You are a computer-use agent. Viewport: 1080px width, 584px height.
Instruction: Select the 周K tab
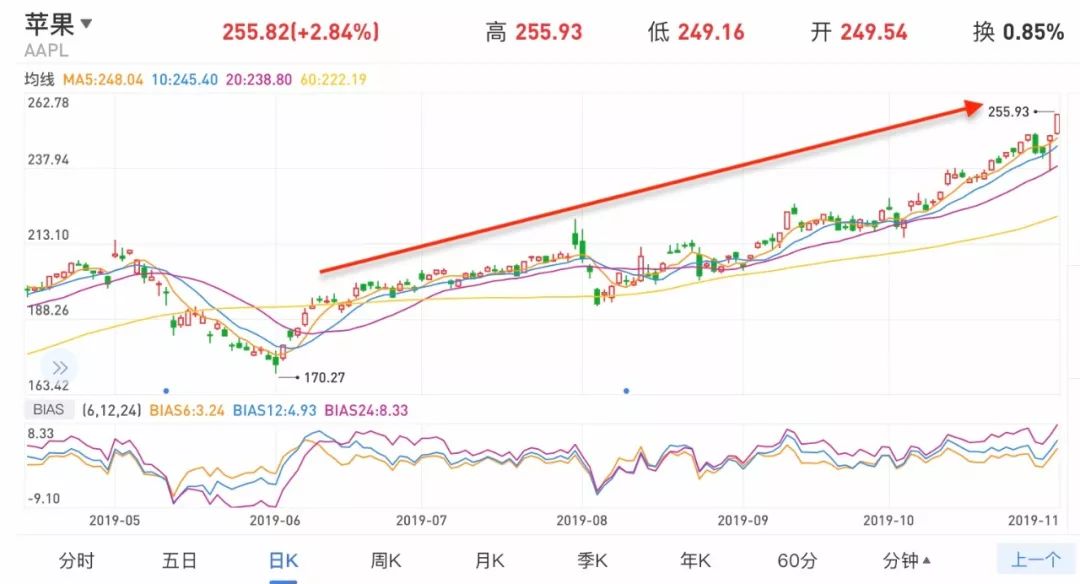386,561
